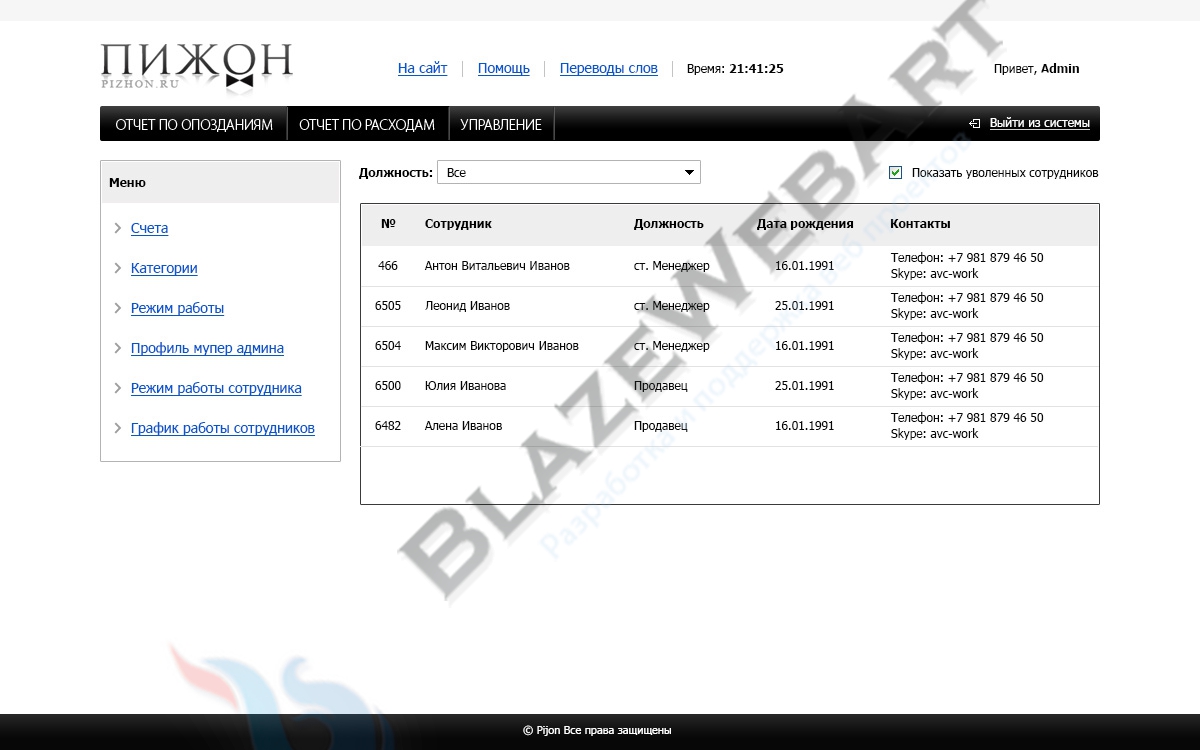
Task: Click the chevron beside График работы сотрудников
Action: click(118, 429)
